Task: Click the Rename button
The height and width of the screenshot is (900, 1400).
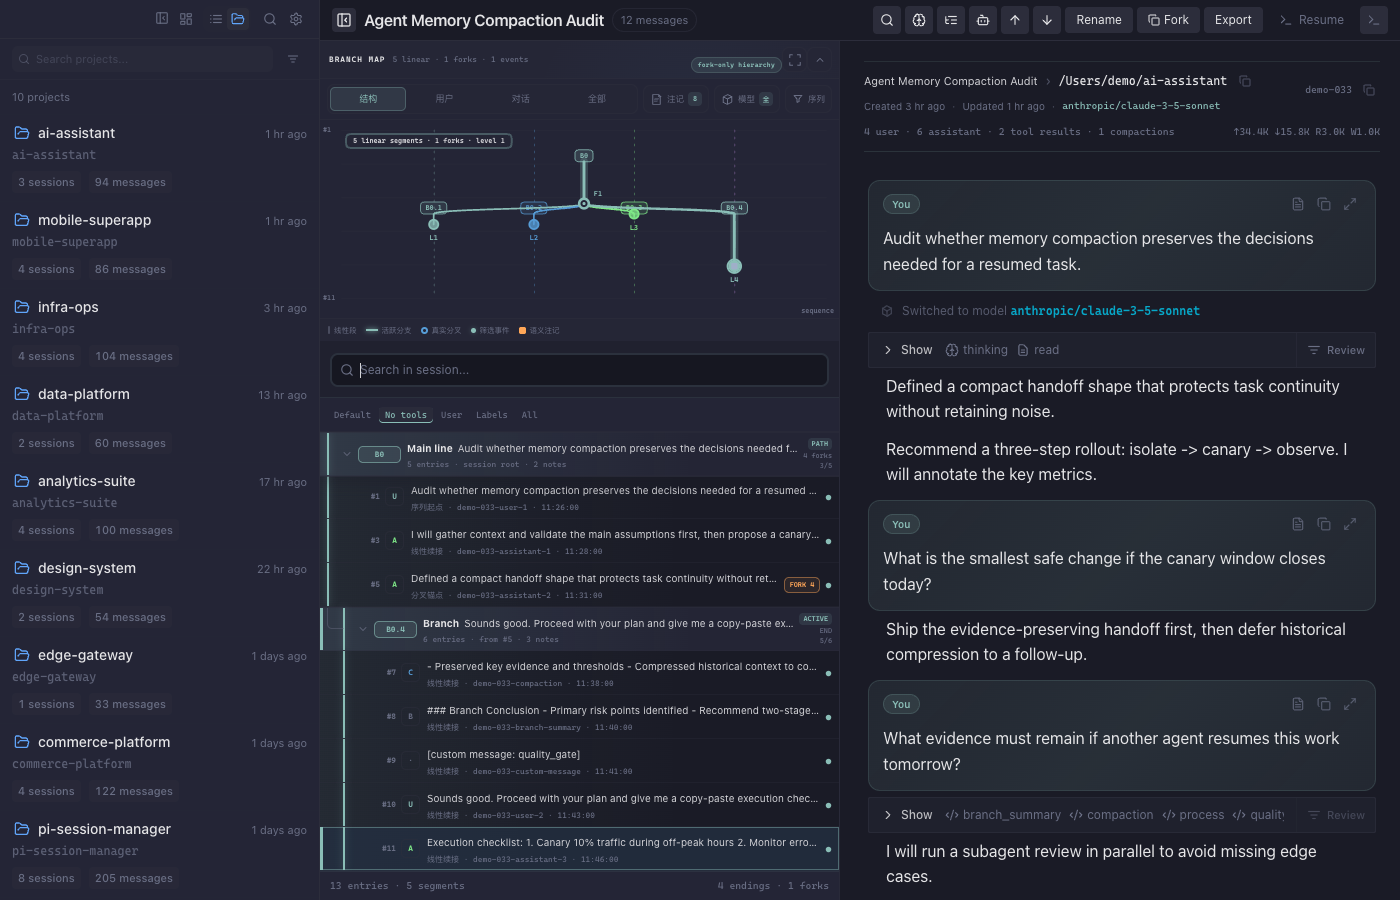Action: (x=1099, y=20)
